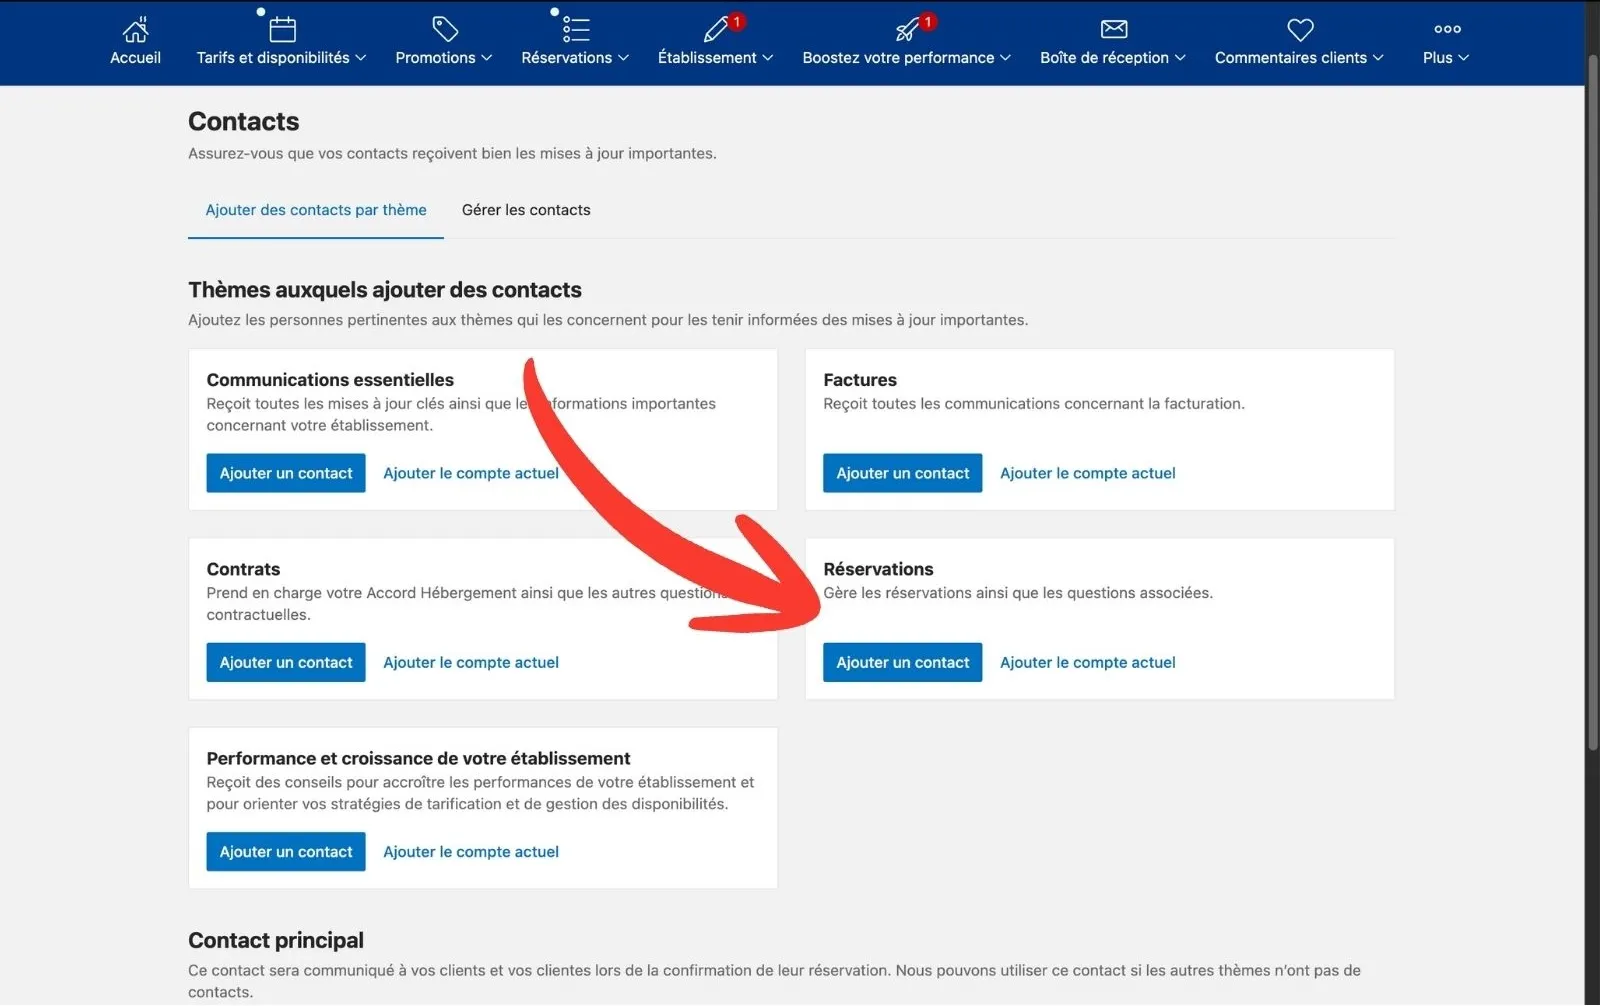Expand the Réservations menu chevron
This screenshot has height=1006, width=1600.
[624, 58]
